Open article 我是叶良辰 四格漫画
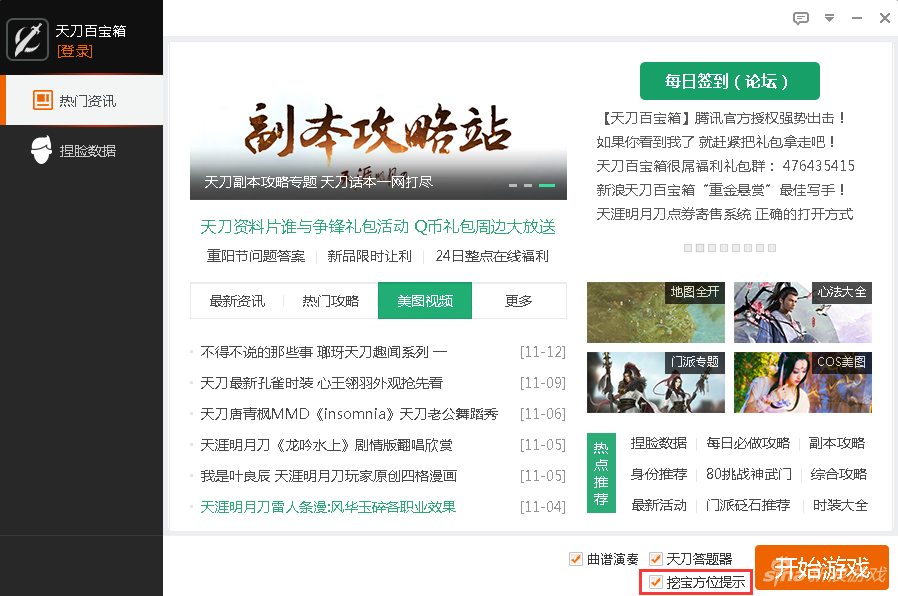Viewport: 898px width, 596px height. tap(329, 476)
